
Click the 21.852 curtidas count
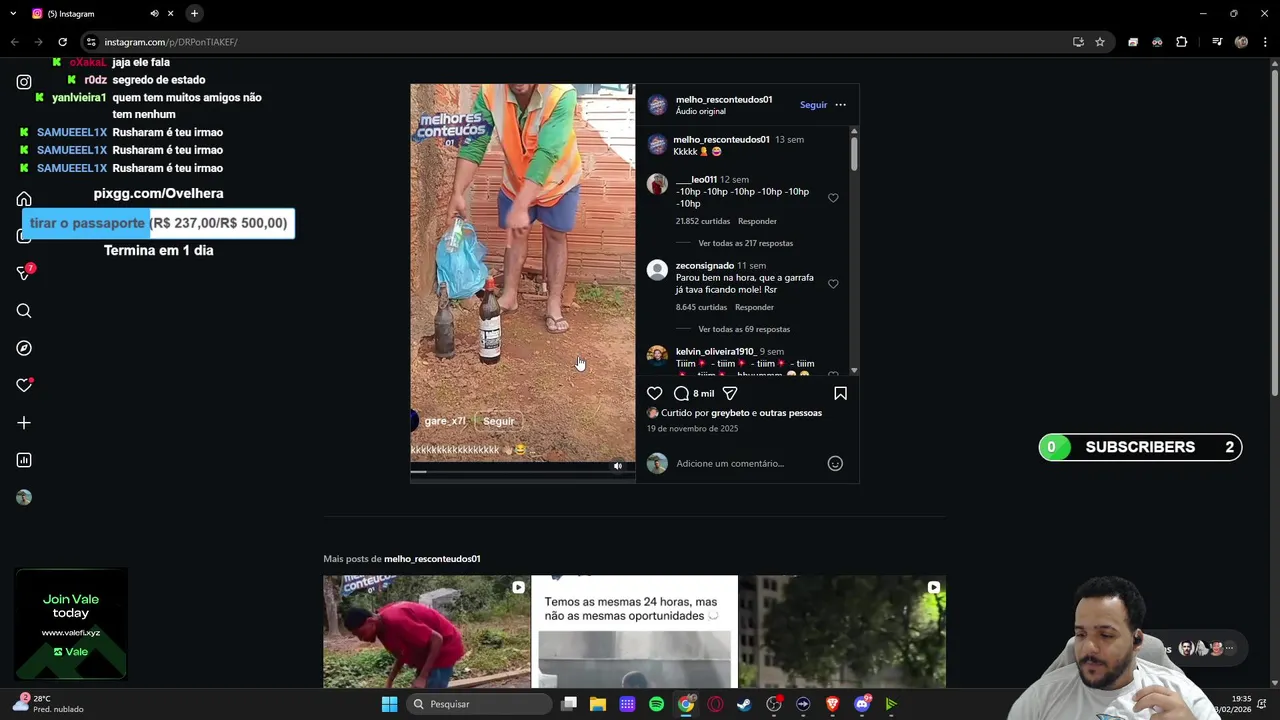tap(703, 221)
